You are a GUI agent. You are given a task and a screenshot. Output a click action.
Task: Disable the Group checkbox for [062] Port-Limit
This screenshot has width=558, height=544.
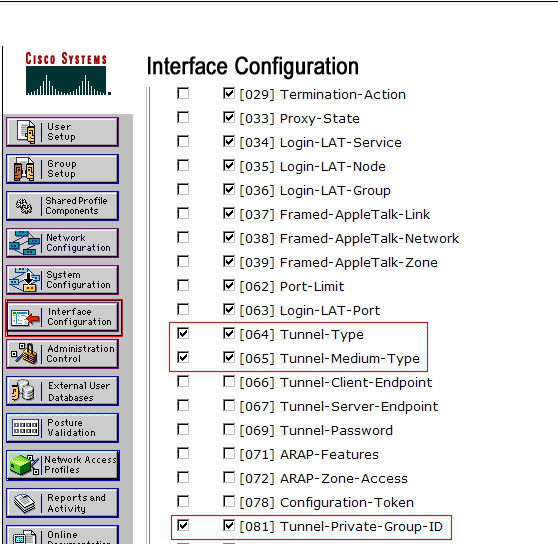[229, 285]
